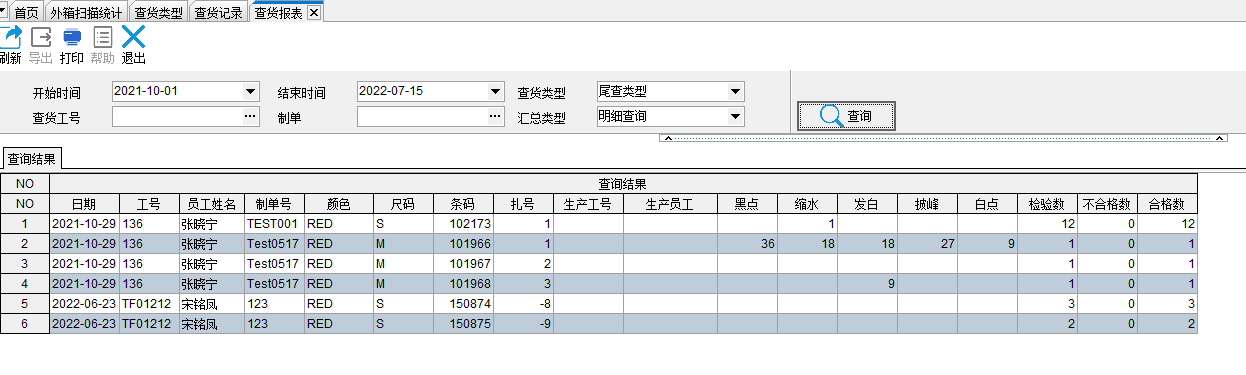Image resolution: width=1246 pixels, height=375 pixels.
Task: Click the 发白 value 9 in row 4
Action: point(868,284)
